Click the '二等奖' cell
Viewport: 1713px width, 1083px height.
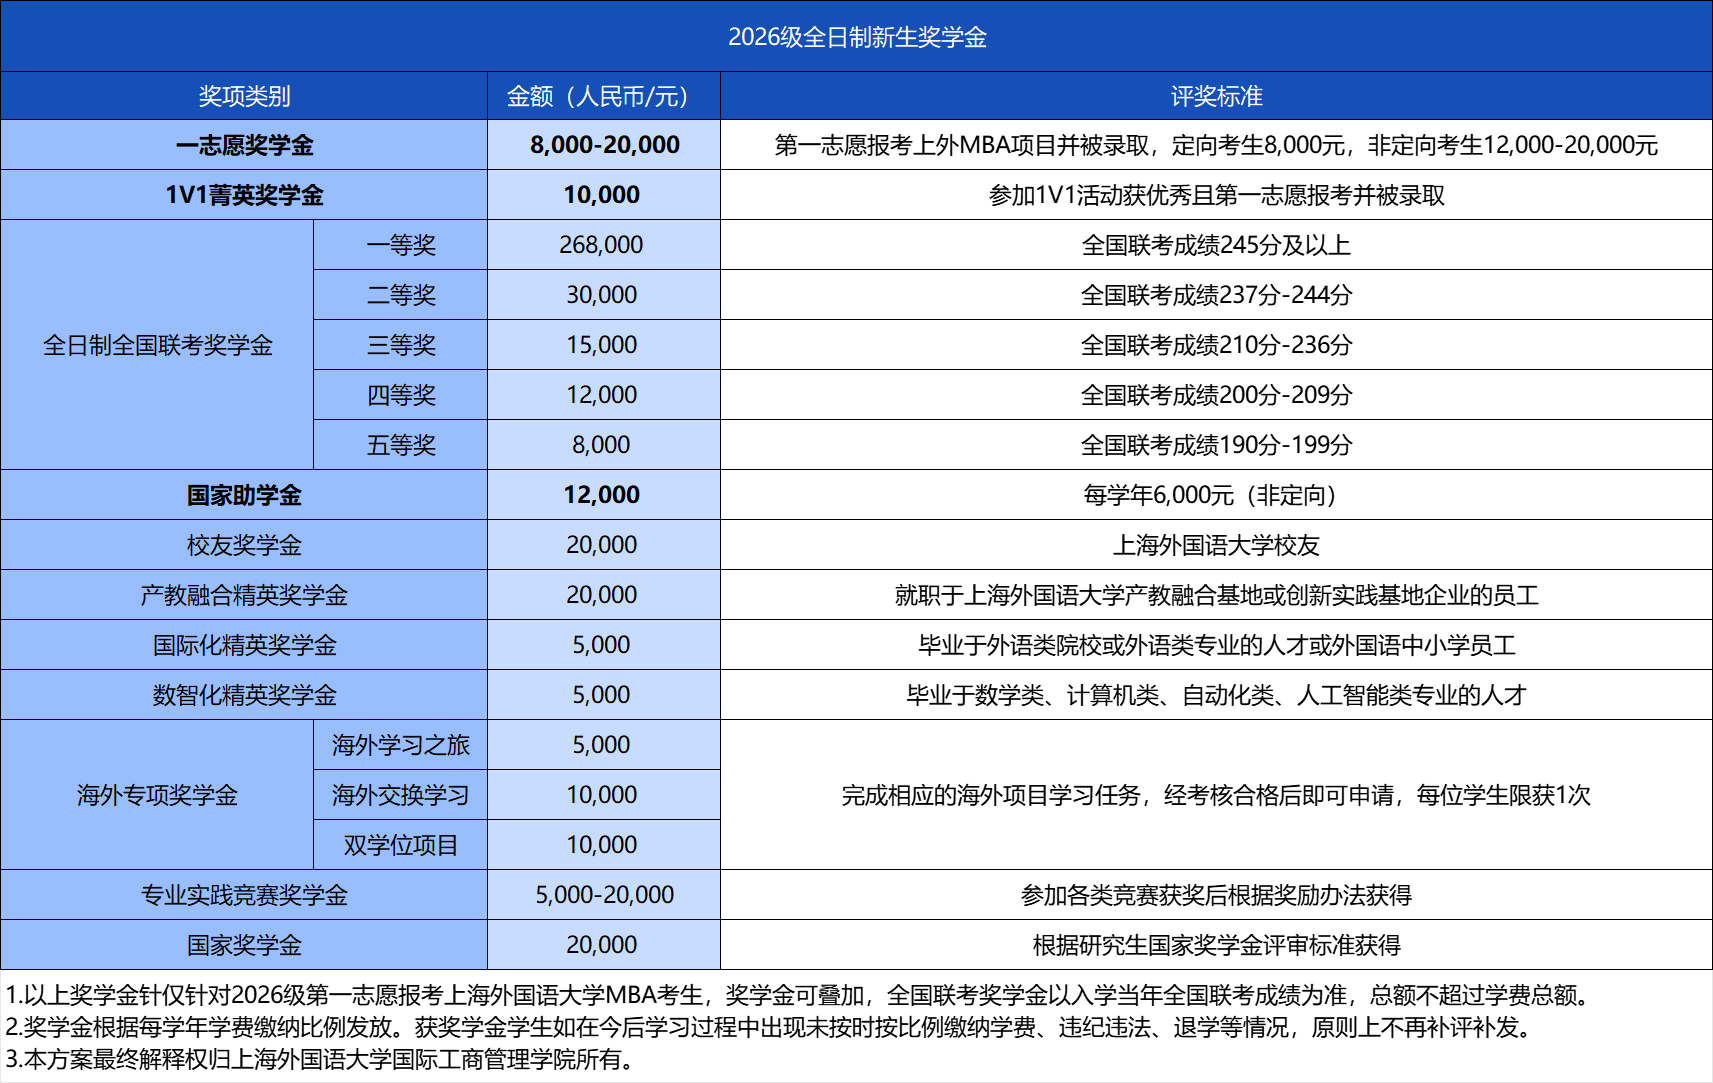(x=401, y=295)
